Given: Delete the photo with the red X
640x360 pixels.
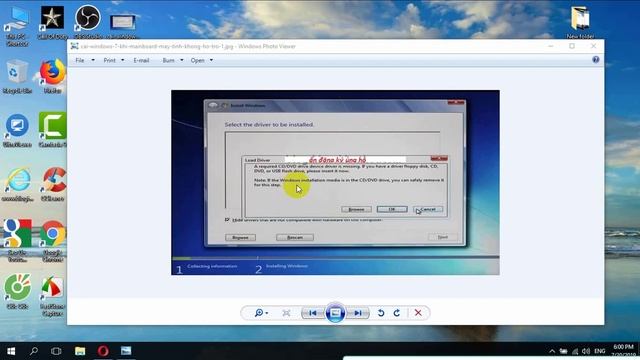Looking at the screenshot, I should tap(418, 313).
